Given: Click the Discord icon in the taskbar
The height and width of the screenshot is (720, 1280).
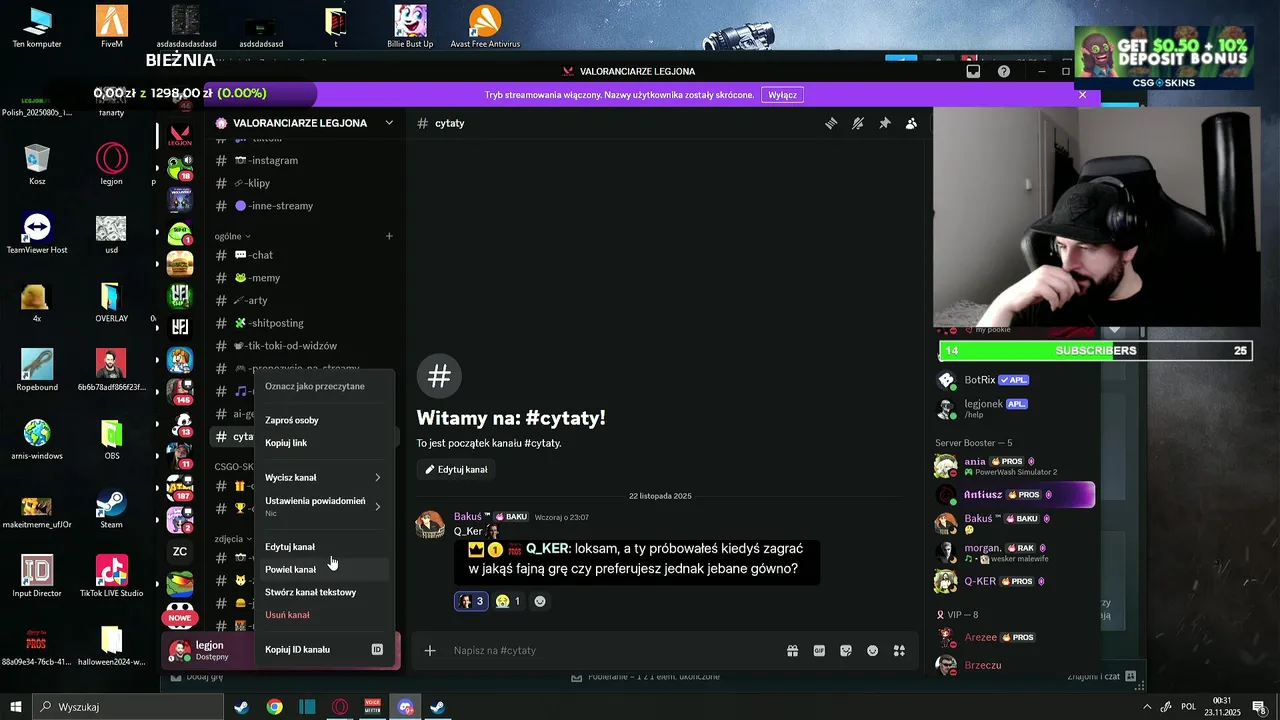Looking at the screenshot, I should pyautogui.click(x=405, y=707).
